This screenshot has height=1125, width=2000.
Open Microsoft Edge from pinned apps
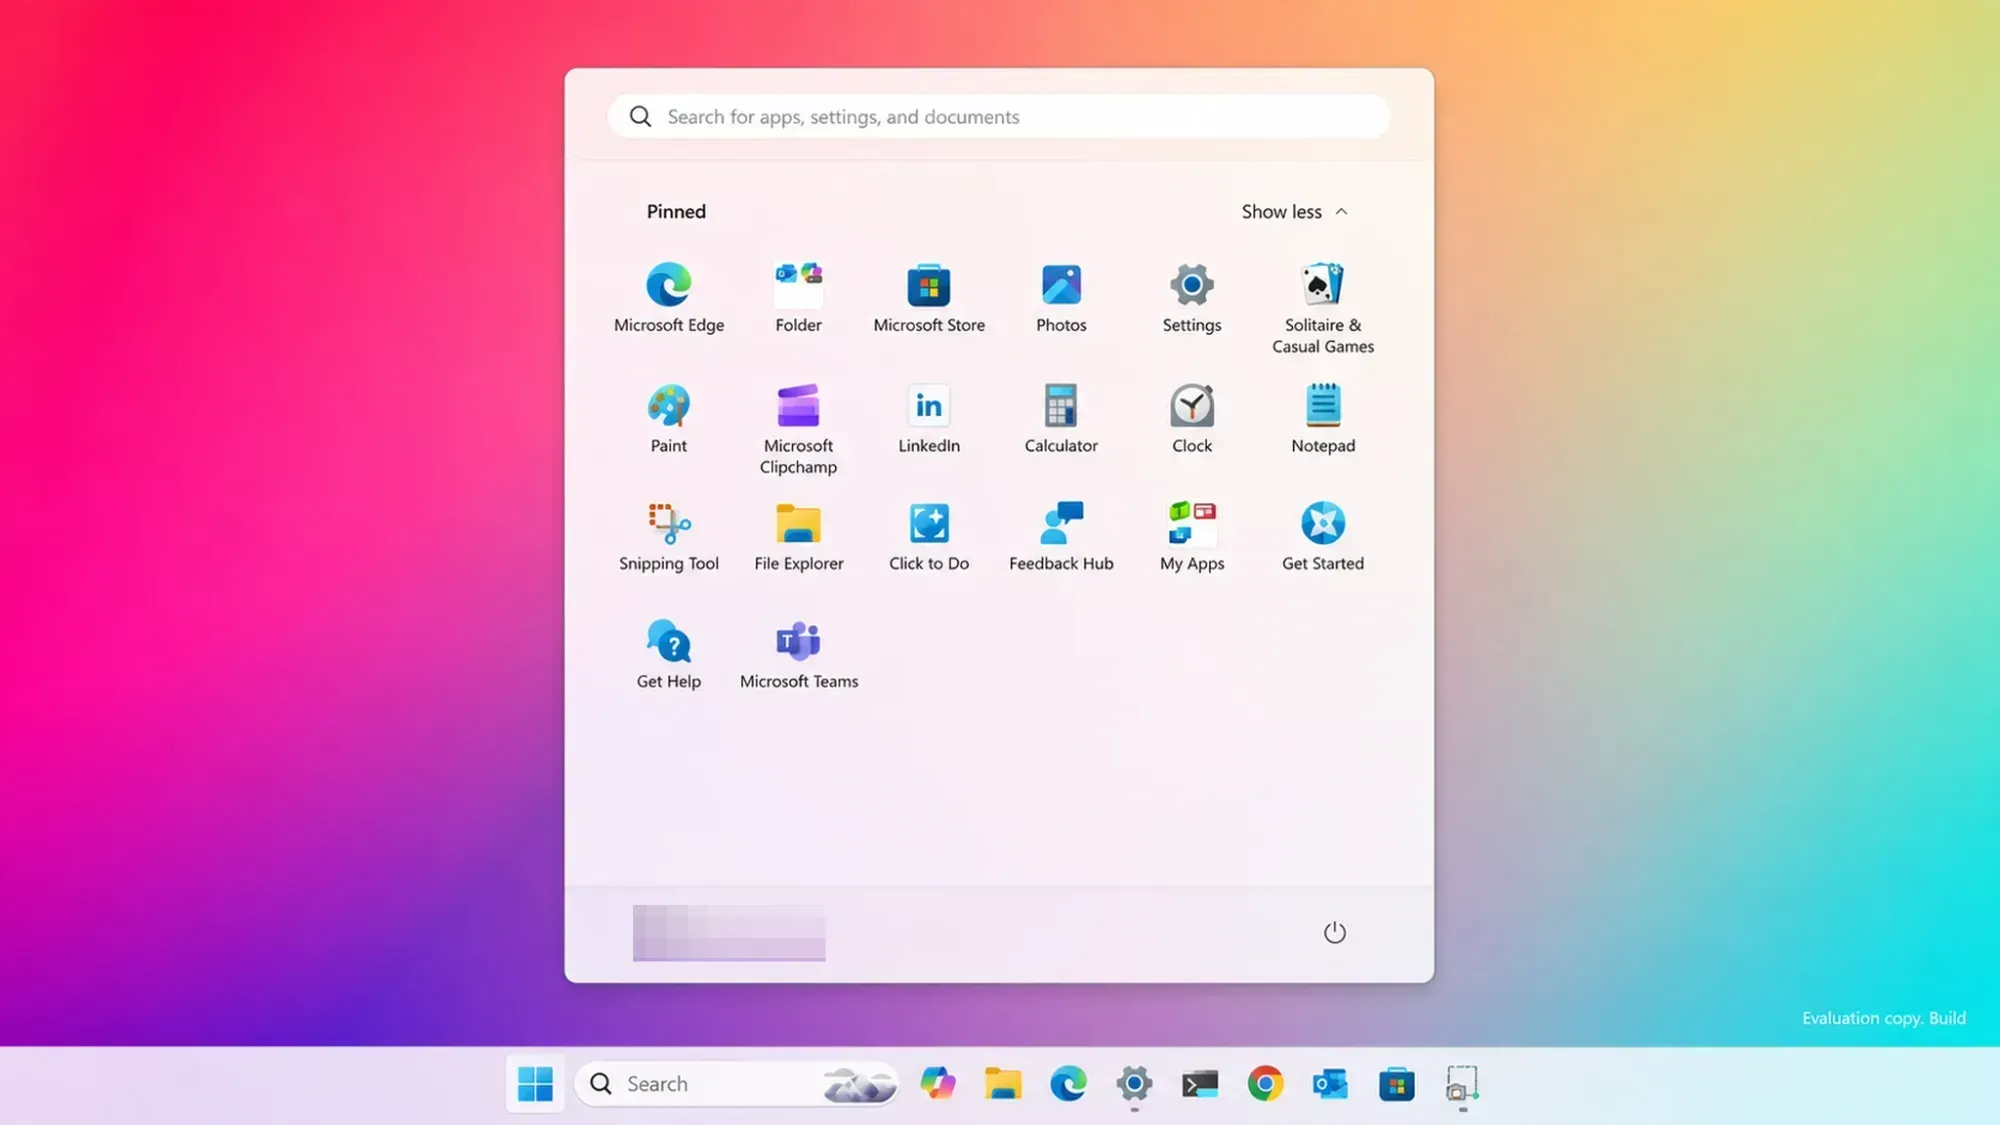coord(669,298)
